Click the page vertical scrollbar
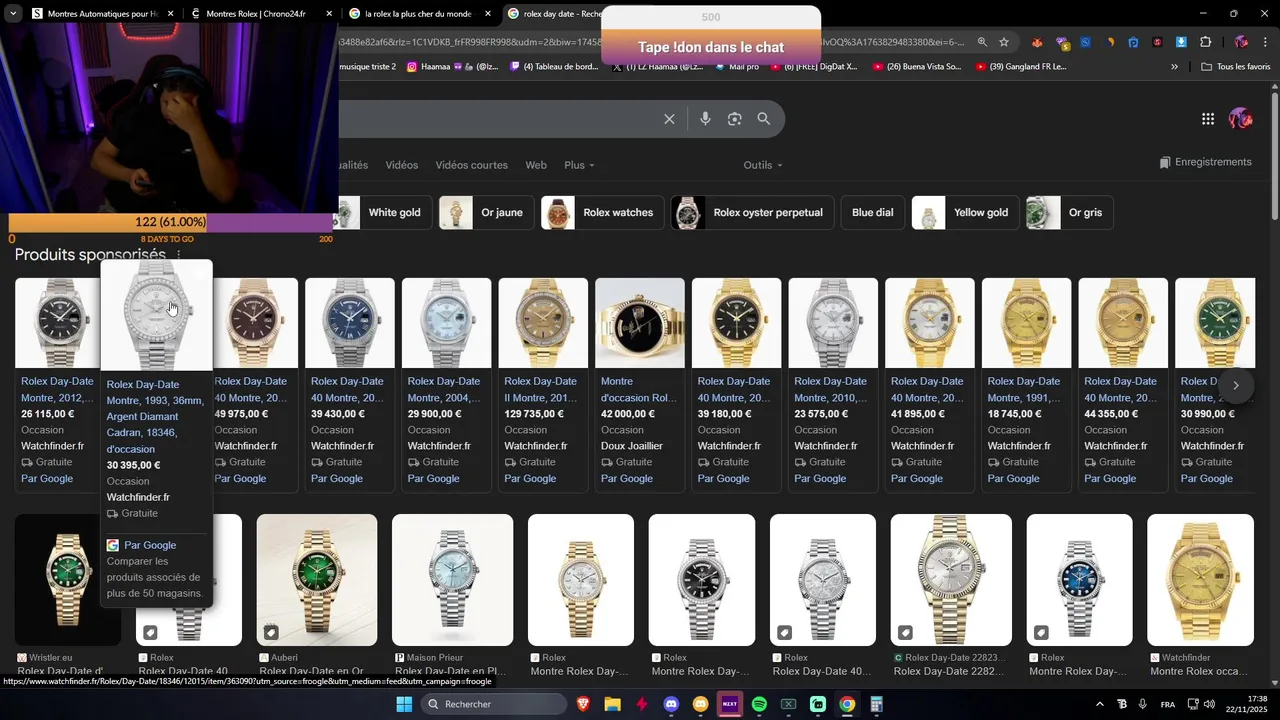1280x720 pixels. tap(1274, 155)
